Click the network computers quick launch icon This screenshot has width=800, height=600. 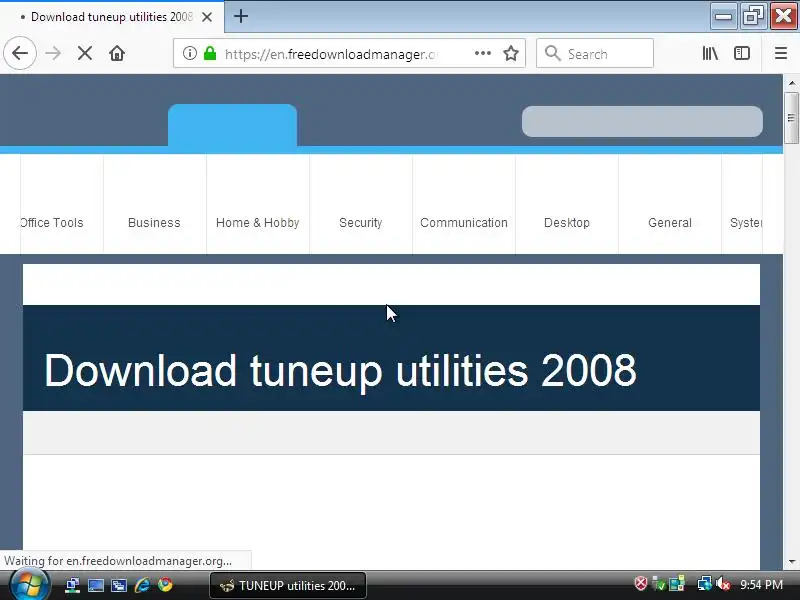pos(72,585)
